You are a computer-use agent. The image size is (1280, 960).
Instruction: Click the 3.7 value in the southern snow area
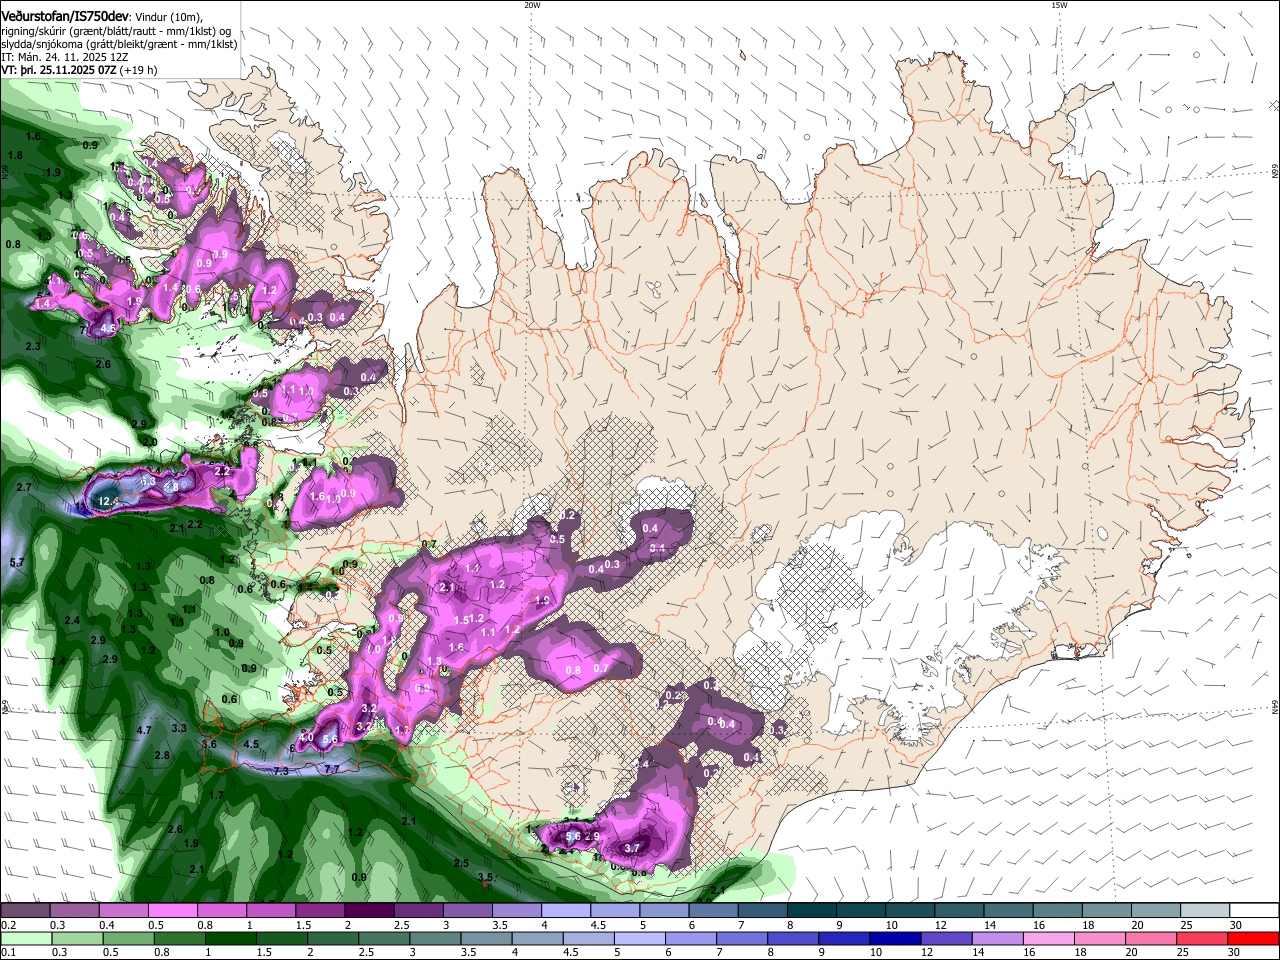tap(631, 848)
